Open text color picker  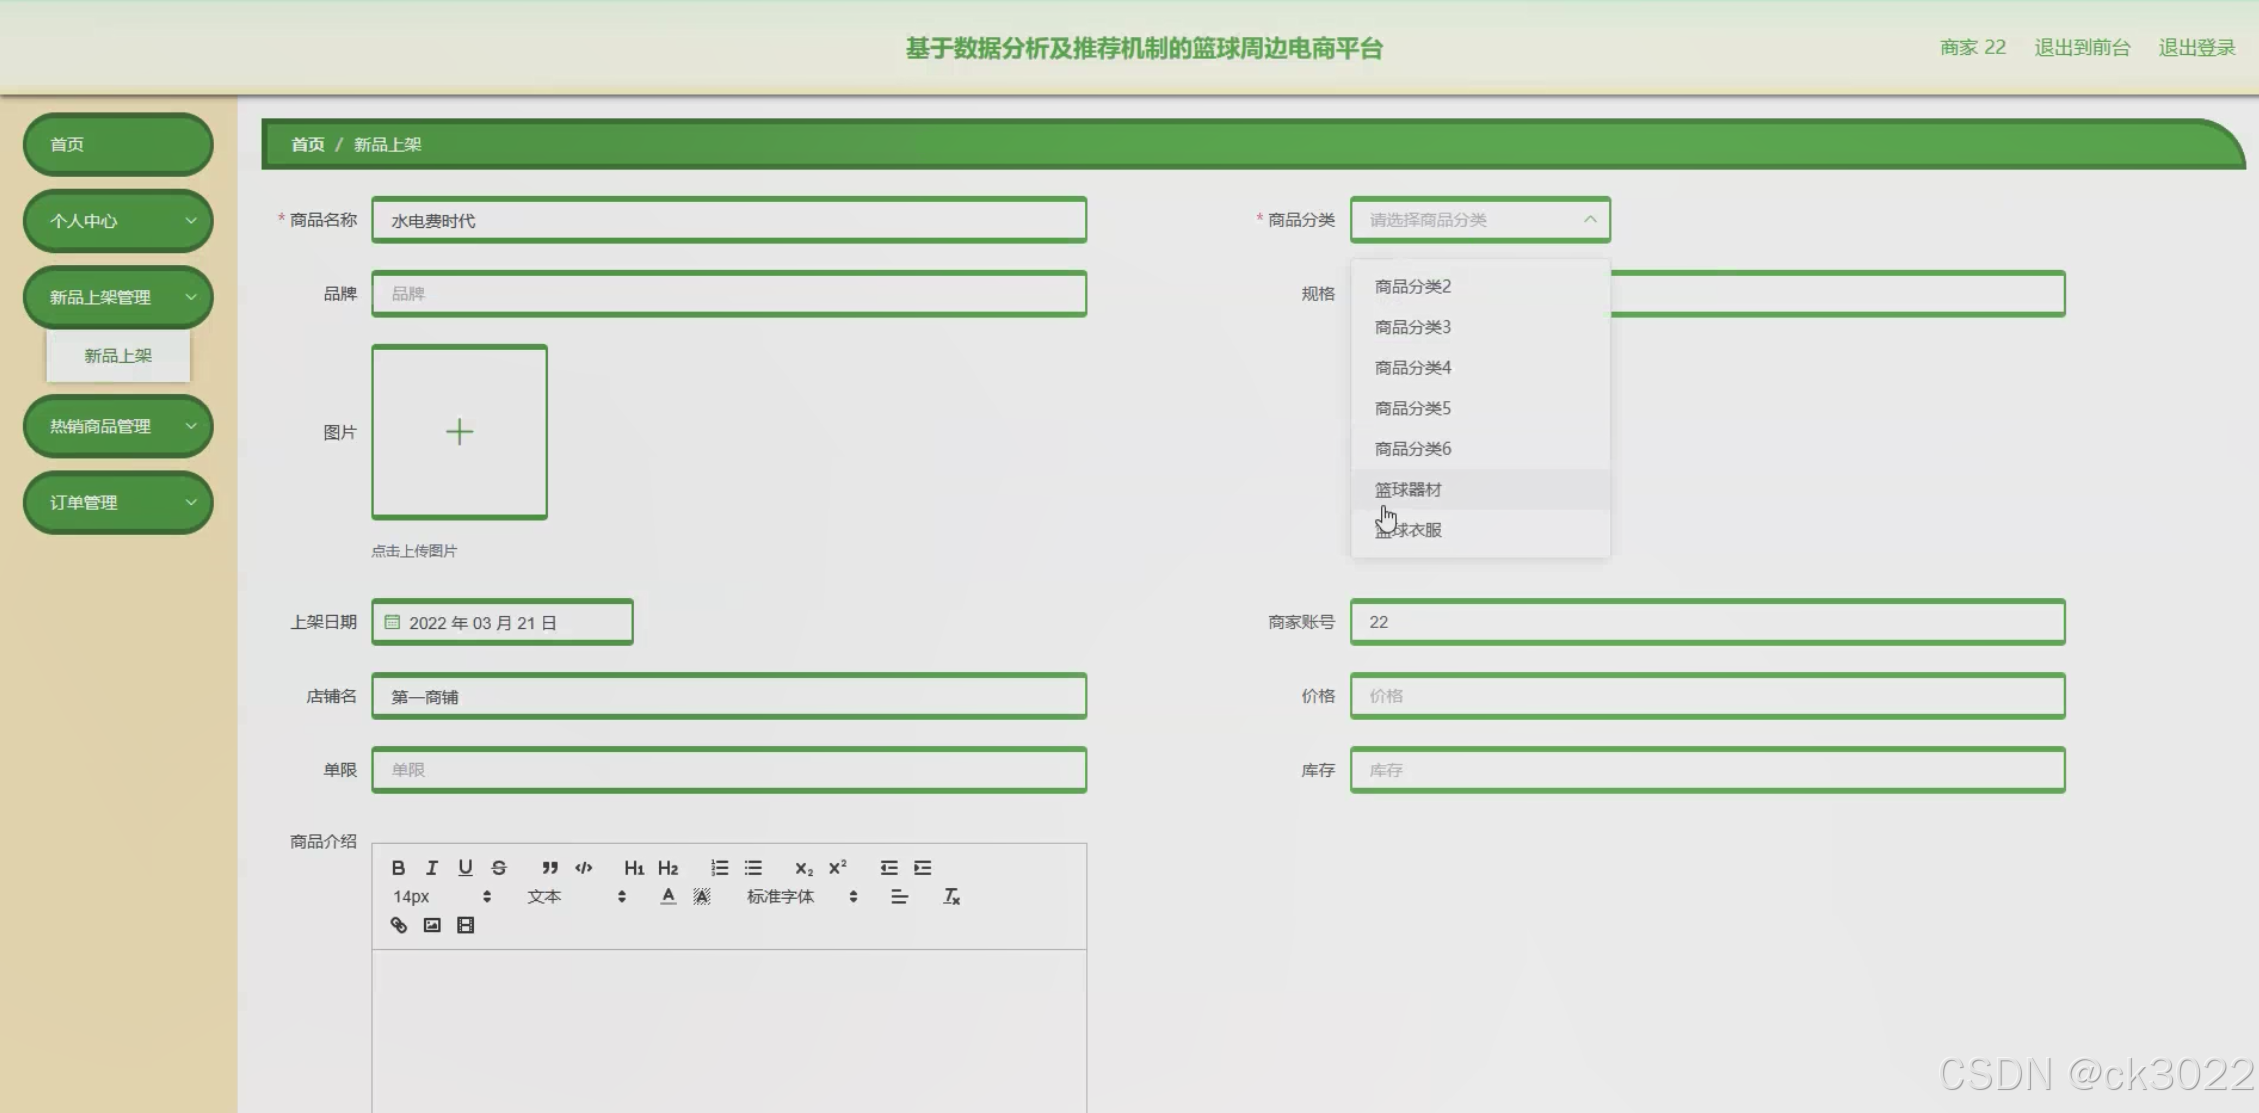[668, 897]
